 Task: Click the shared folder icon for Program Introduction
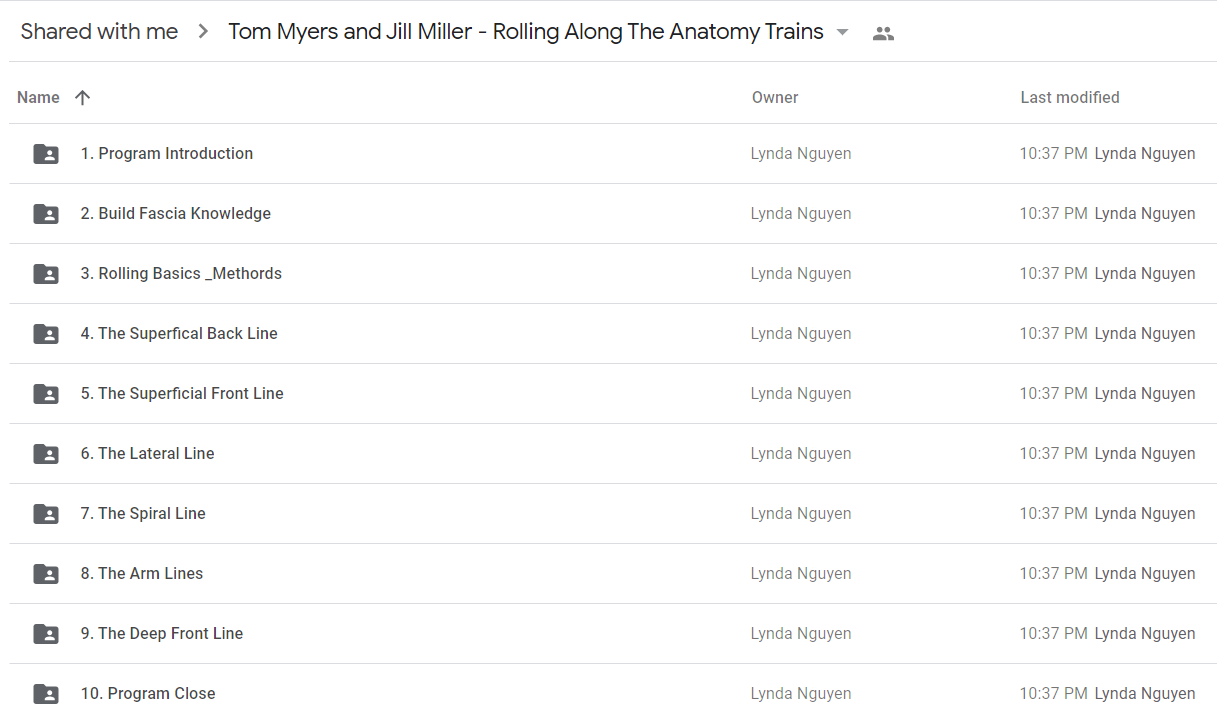click(46, 154)
